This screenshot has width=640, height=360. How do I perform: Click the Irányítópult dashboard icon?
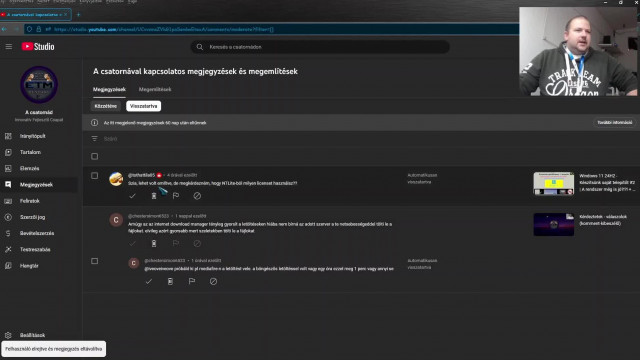click(8, 136)
